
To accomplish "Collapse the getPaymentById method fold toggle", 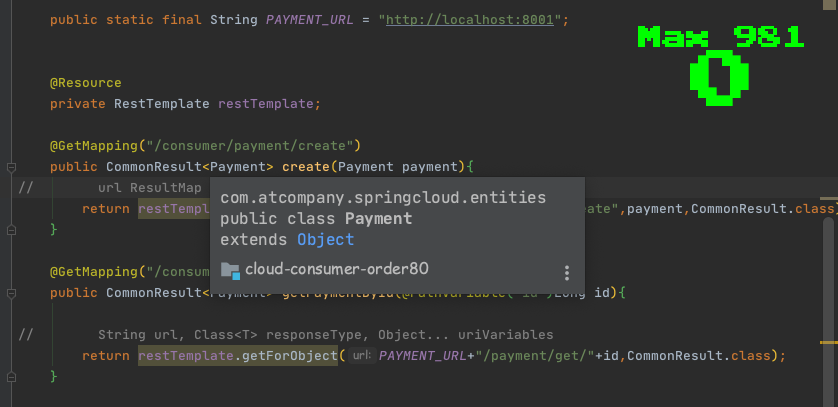I will click(11, 293).
